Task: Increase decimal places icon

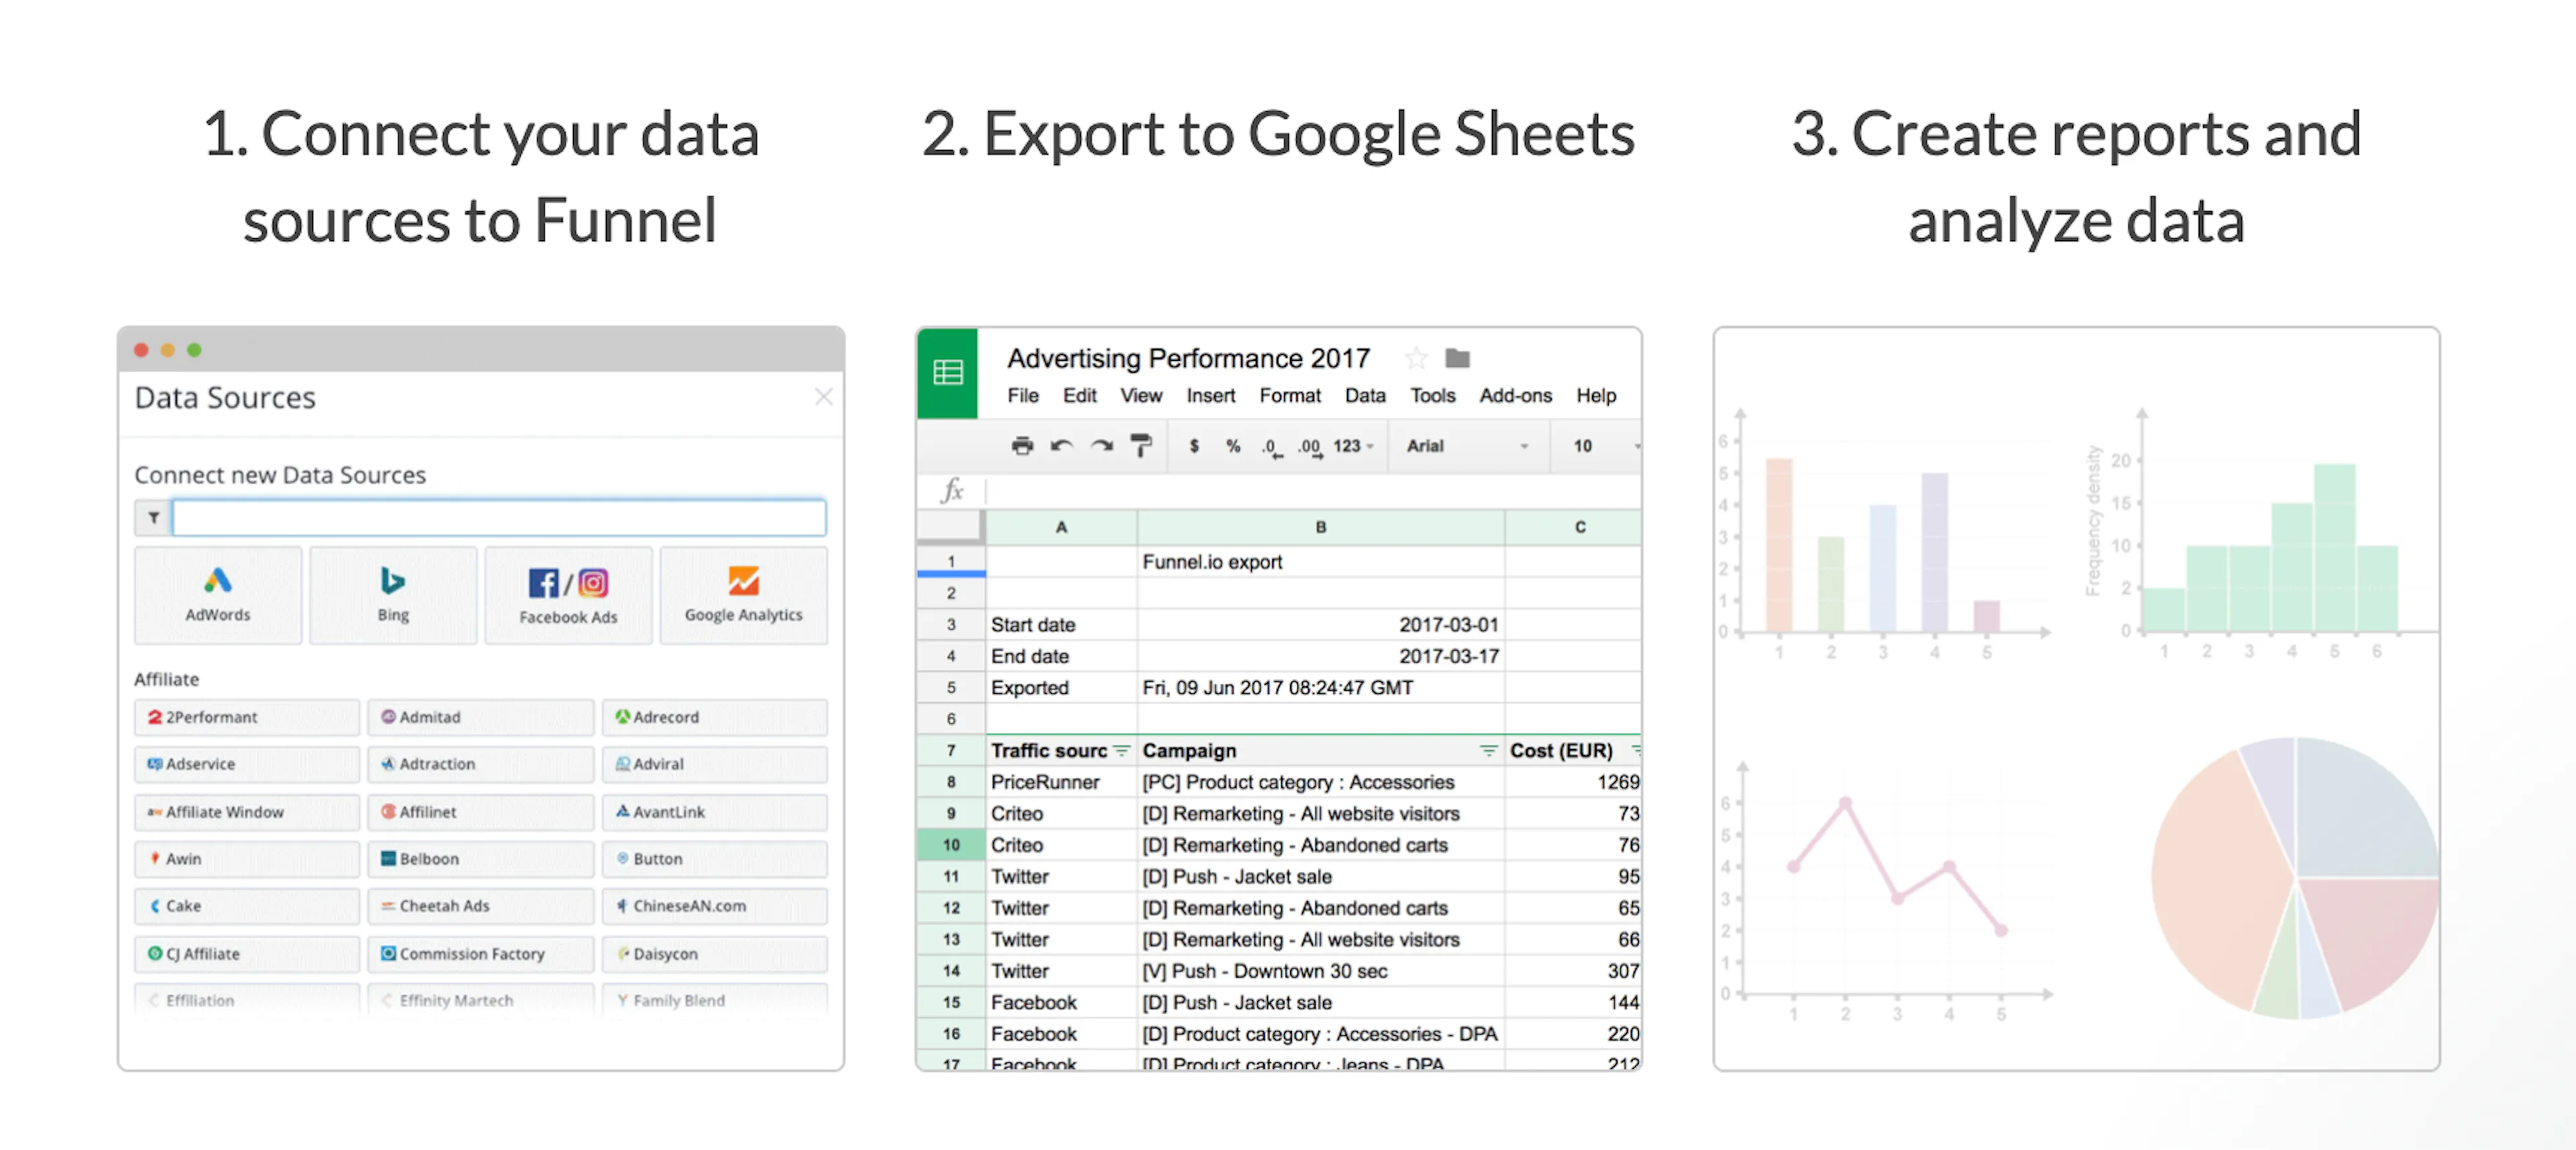Action: coord(1310,447)
